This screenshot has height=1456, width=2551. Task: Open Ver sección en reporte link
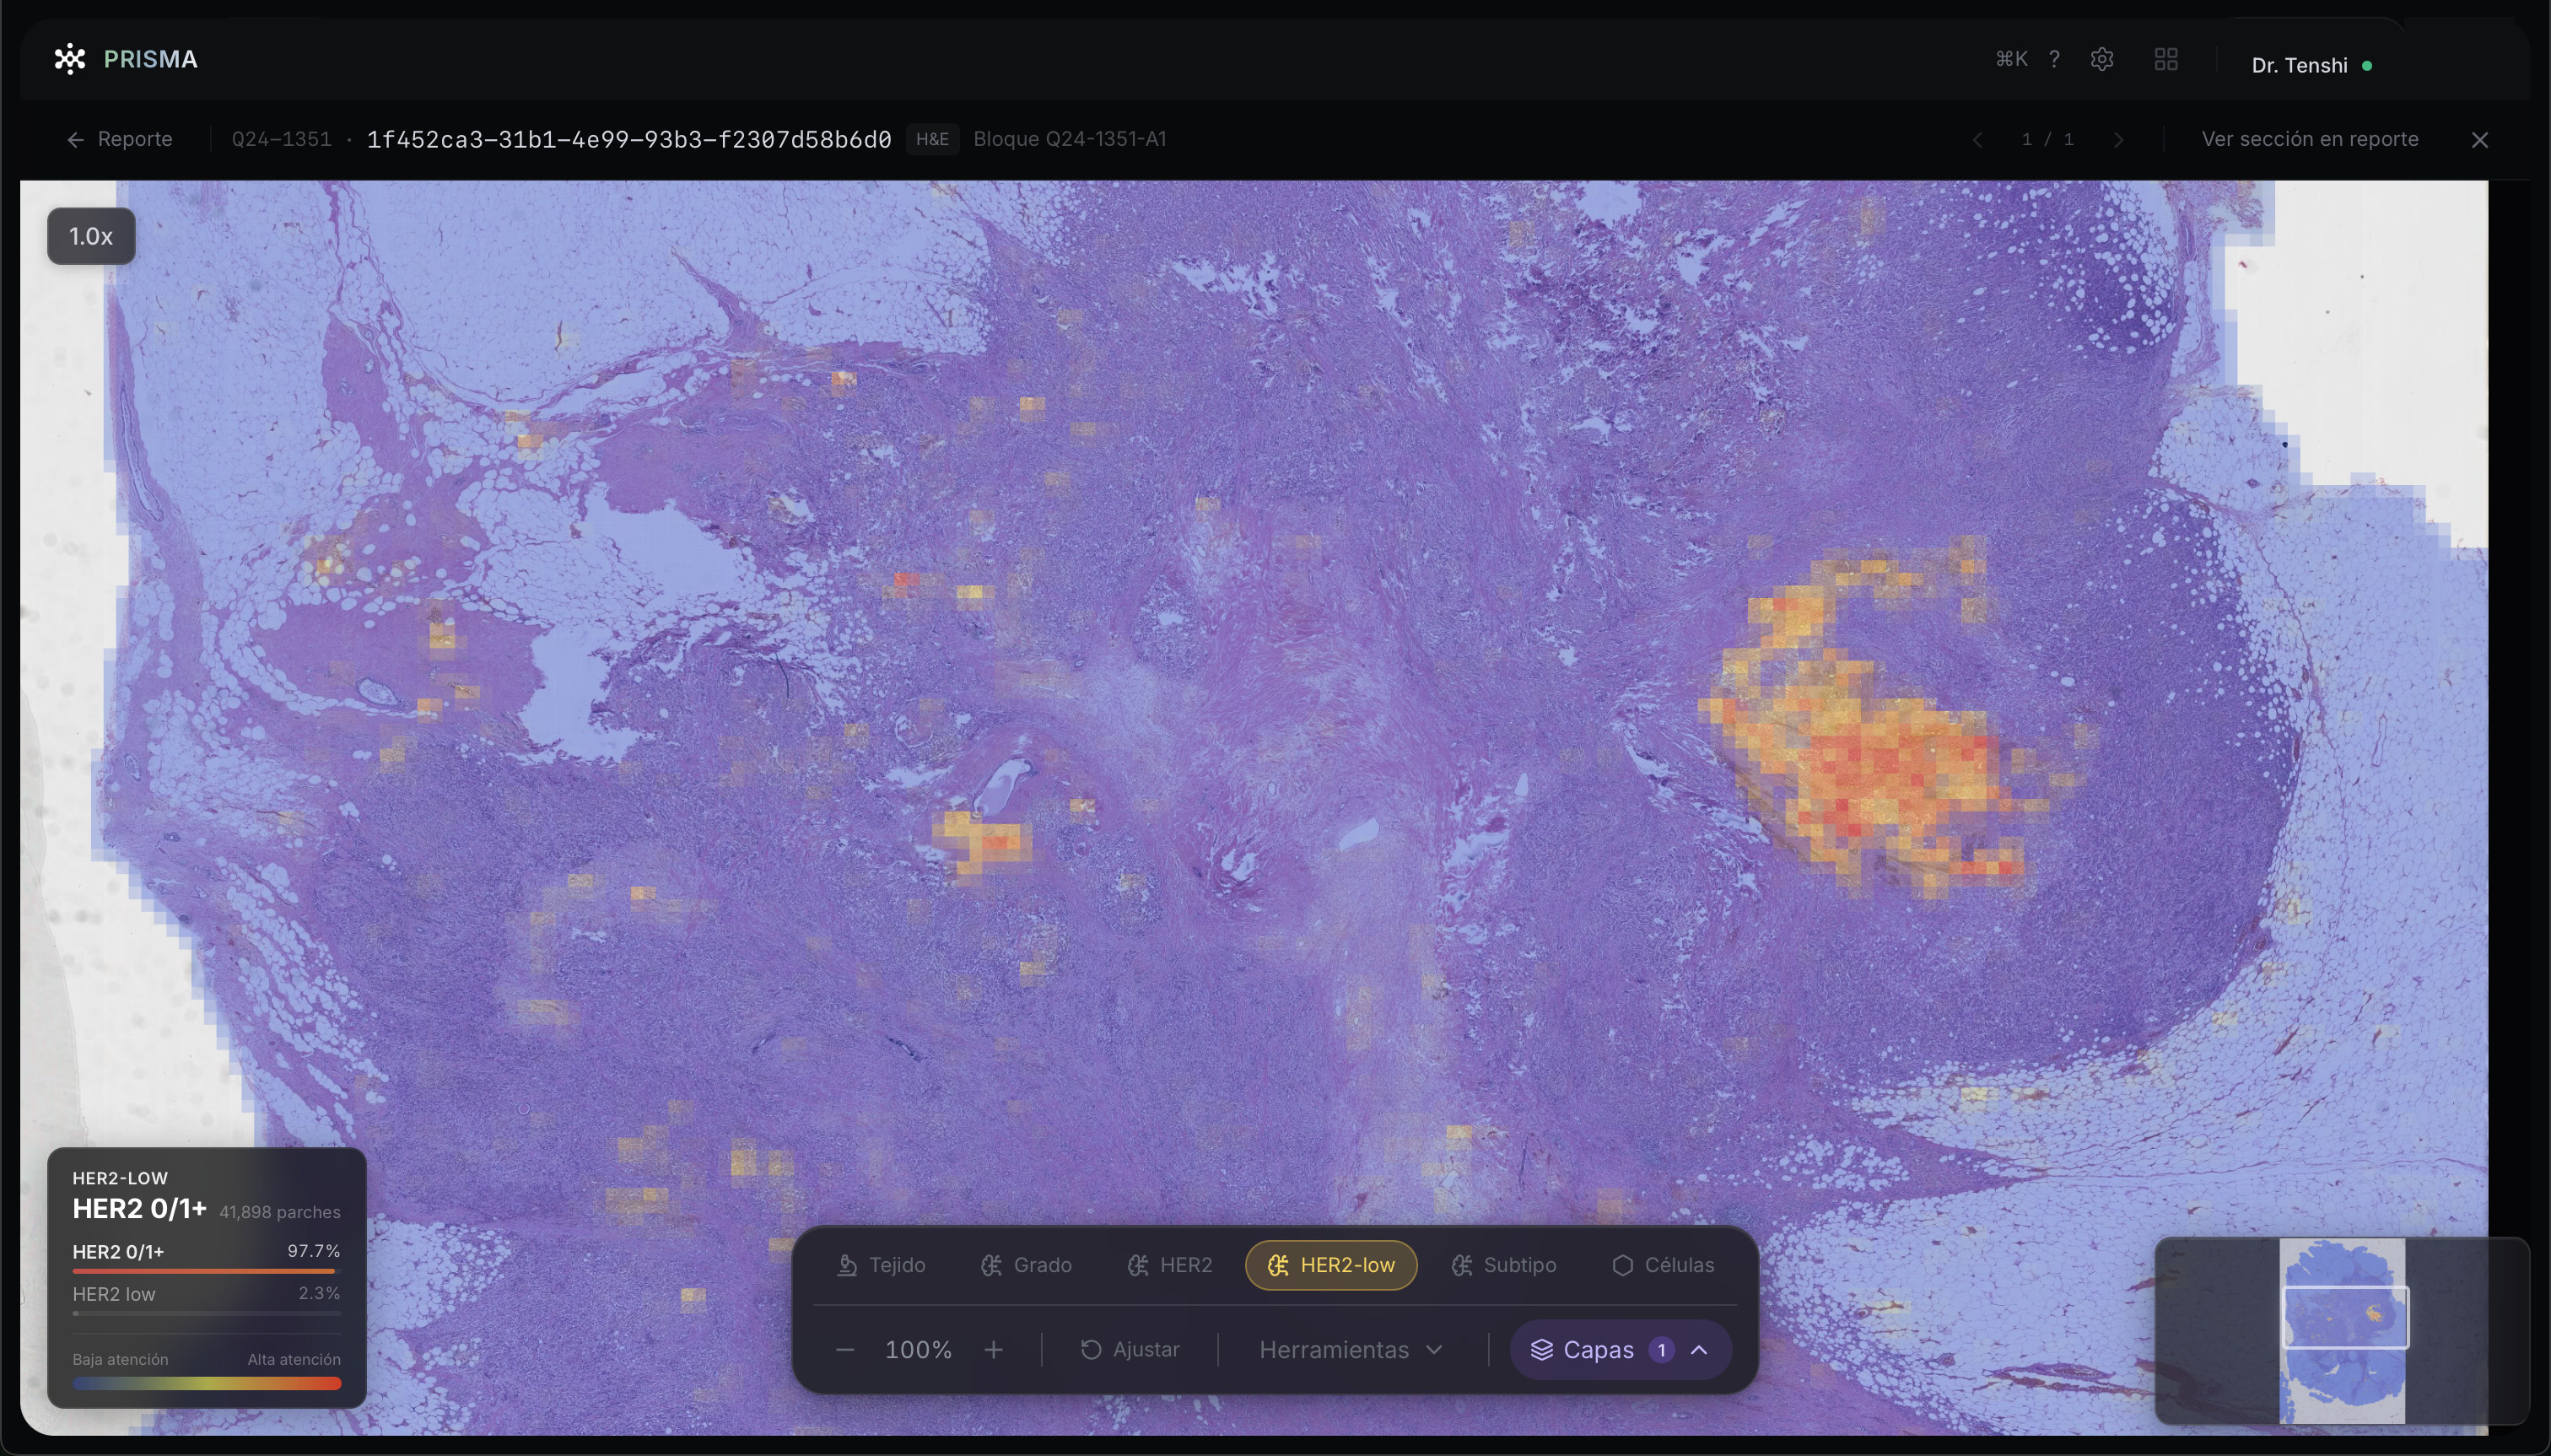click(2309, 139)
